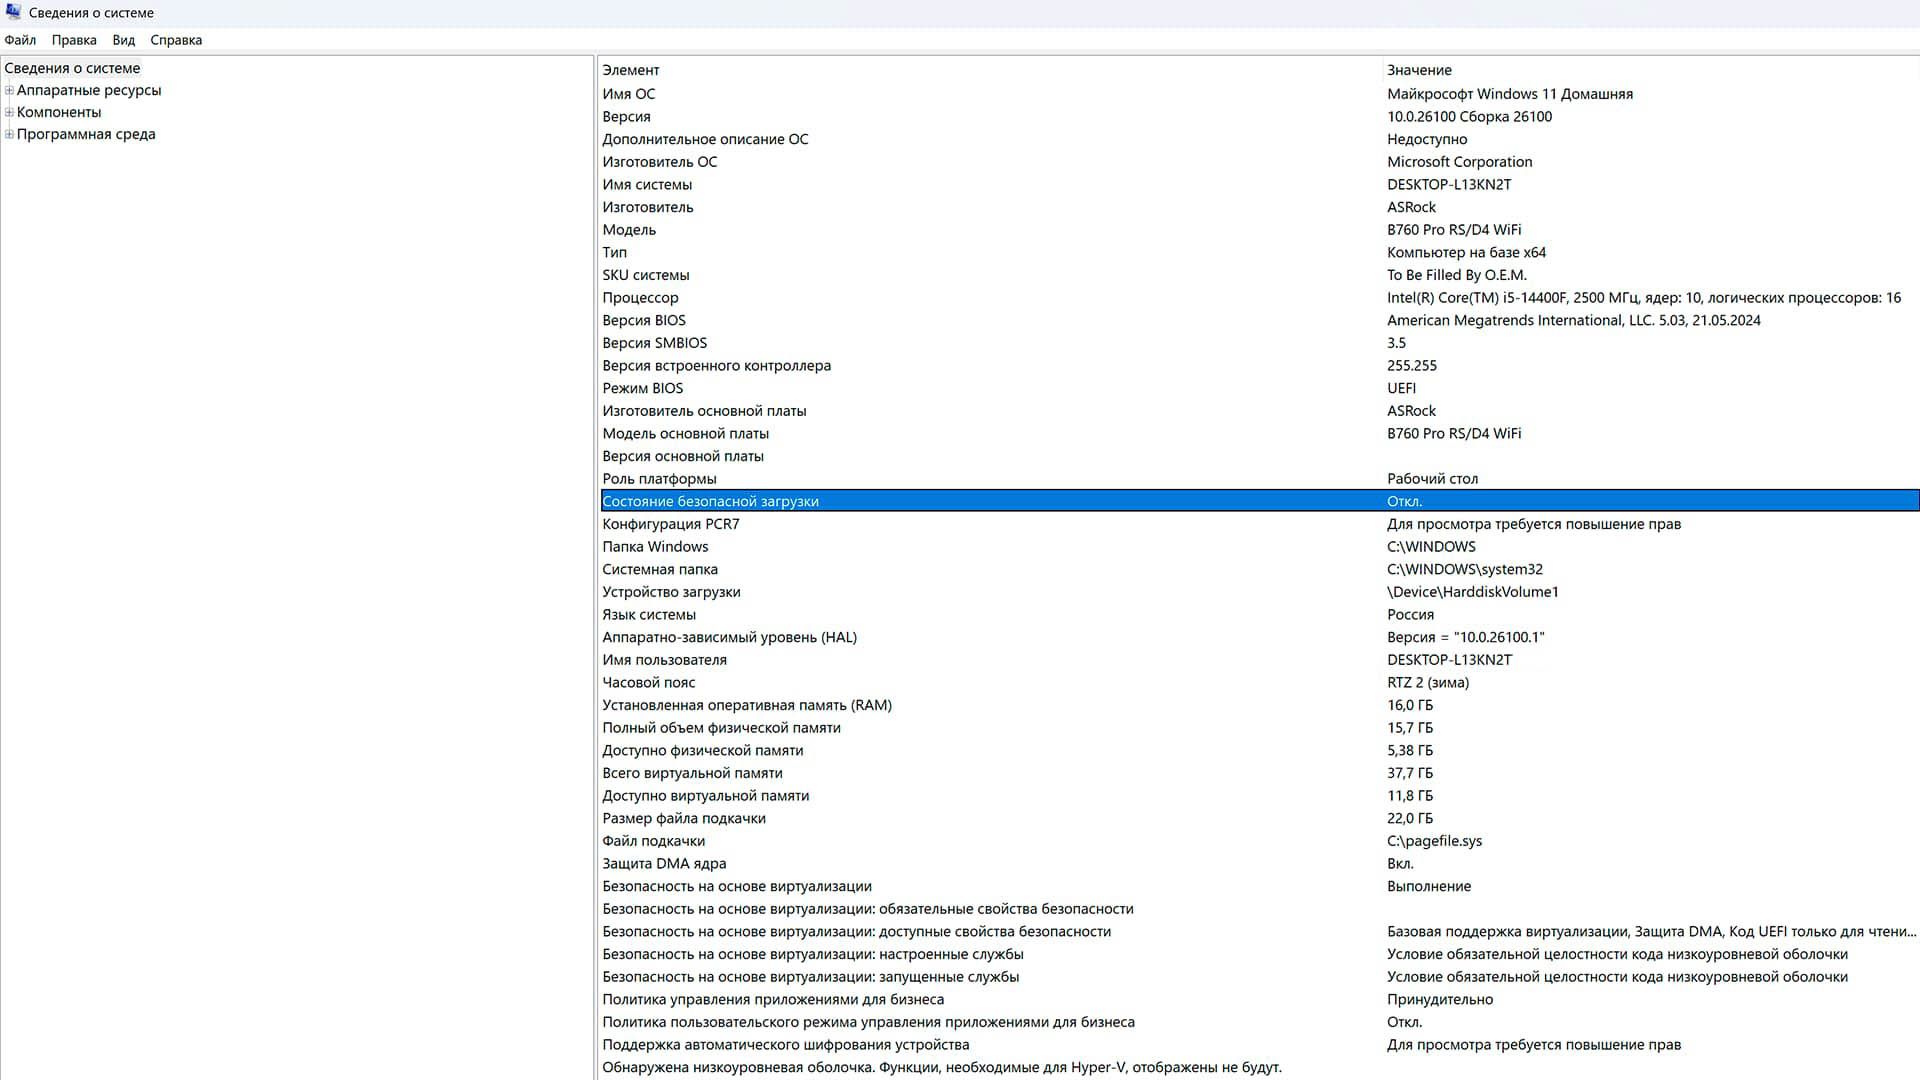Open the Справка menu
This screenshot has width=1920, height=1080.
[176, 40]
